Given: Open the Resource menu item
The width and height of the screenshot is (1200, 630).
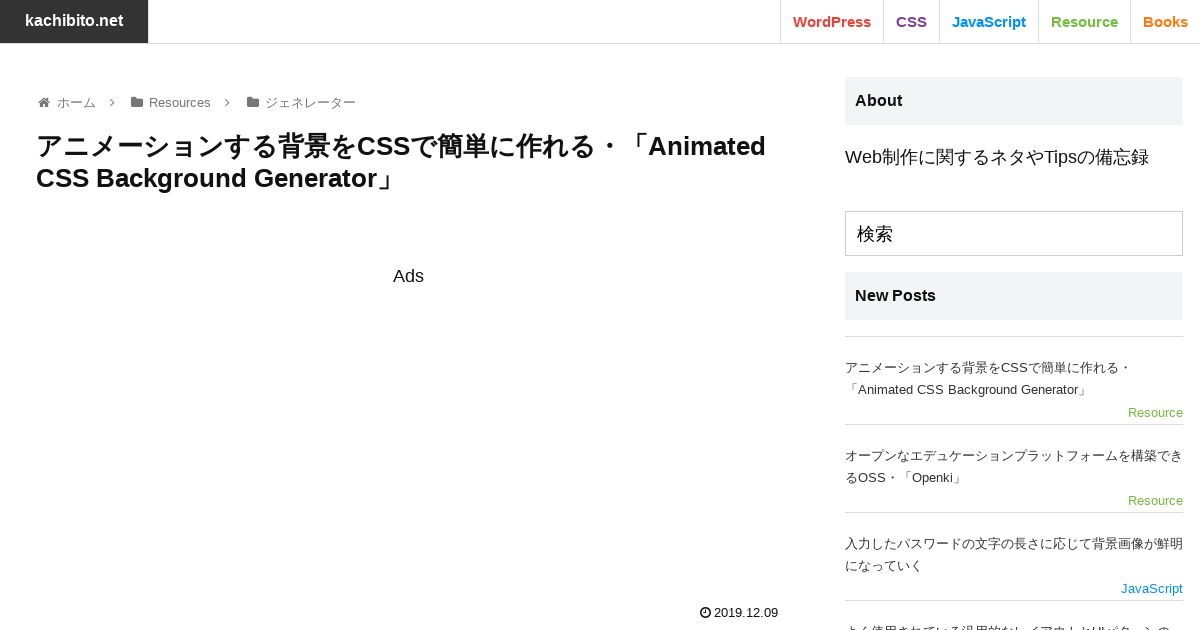Looking at the screenshot, I should [x=1084, y=22].
